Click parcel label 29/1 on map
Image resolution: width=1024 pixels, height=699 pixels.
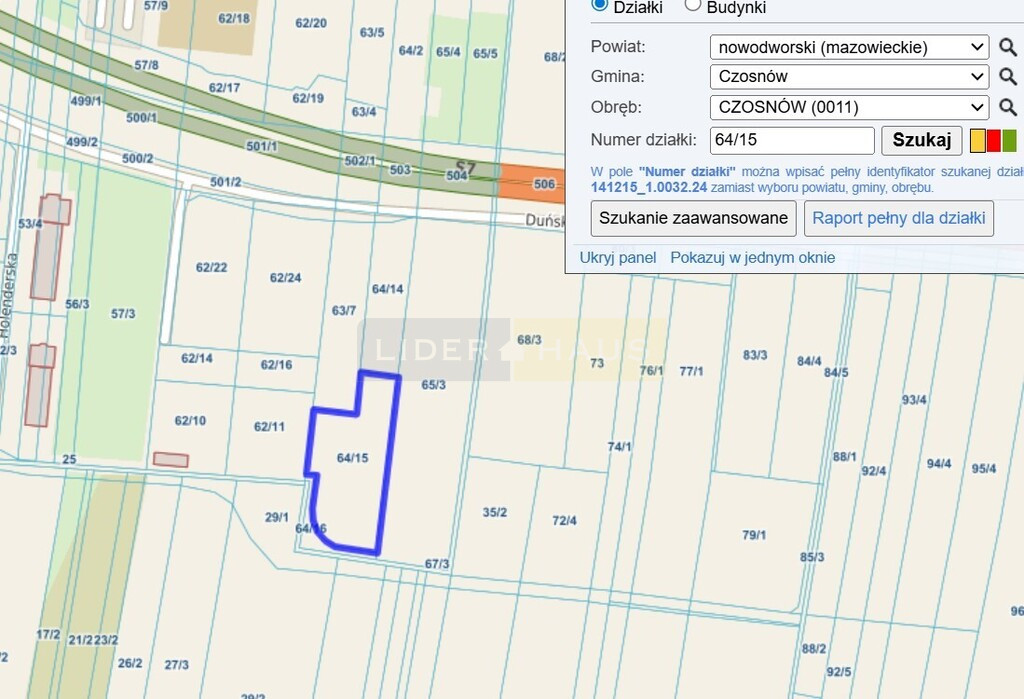(276, 517)
